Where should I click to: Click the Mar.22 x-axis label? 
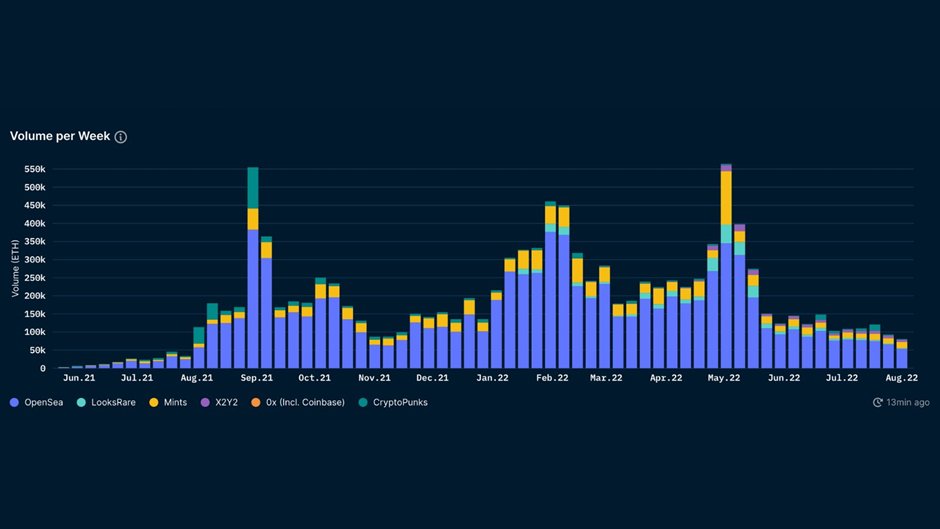[606, 378]
